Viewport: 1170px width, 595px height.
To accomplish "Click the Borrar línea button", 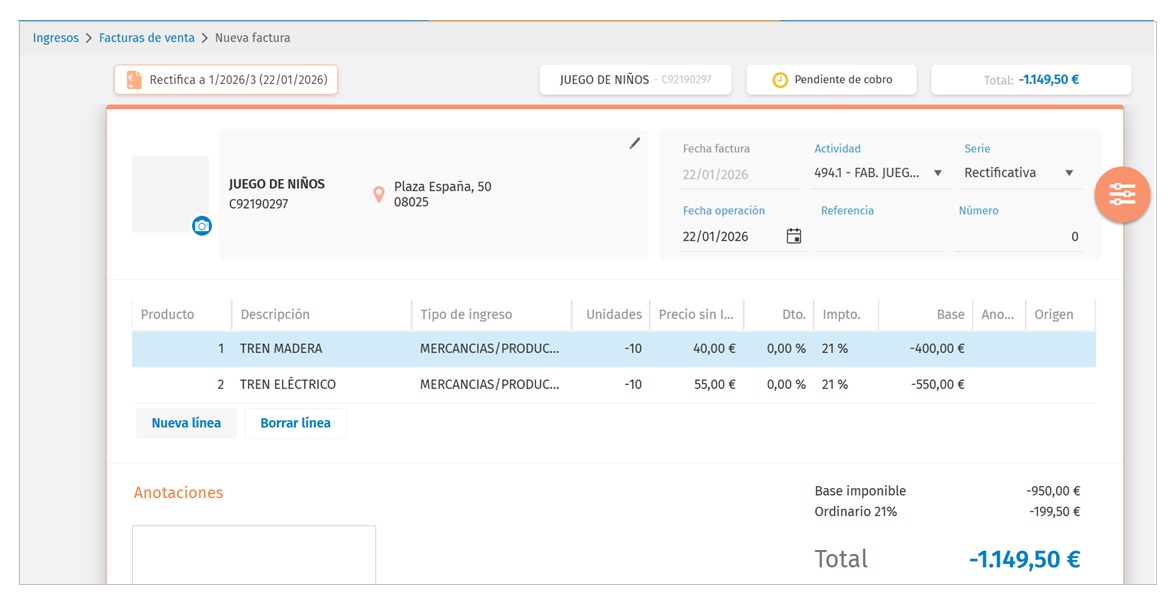I will (295, 423).
